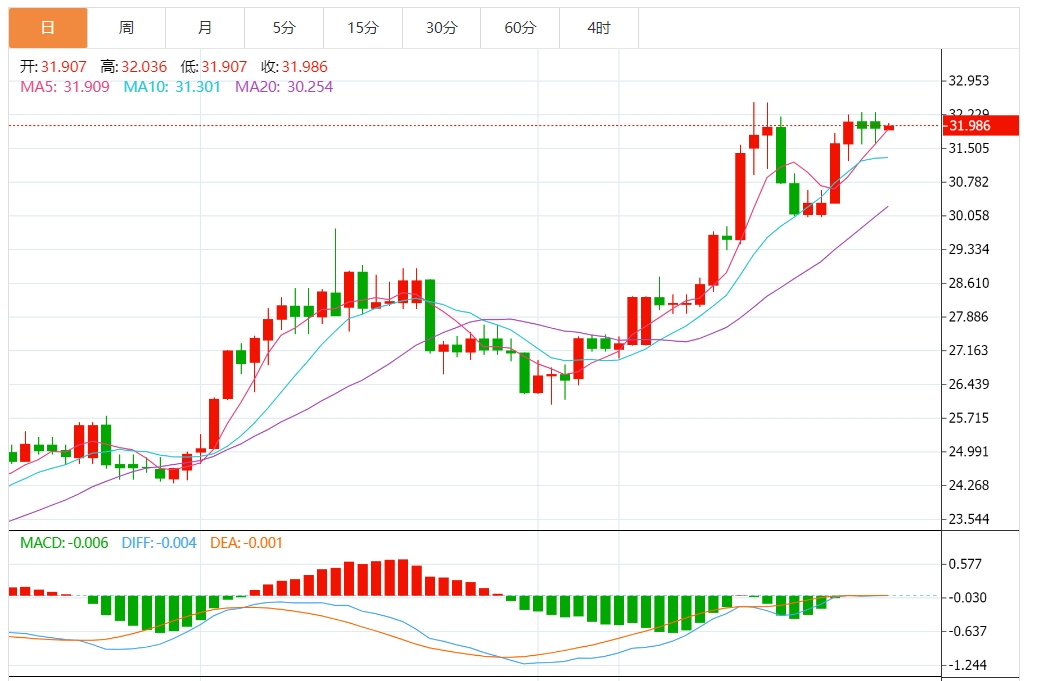Viewport: 1039px width, 681px height.
Task: Click the DIFF: -0.004 label
Action: [159, 543]
